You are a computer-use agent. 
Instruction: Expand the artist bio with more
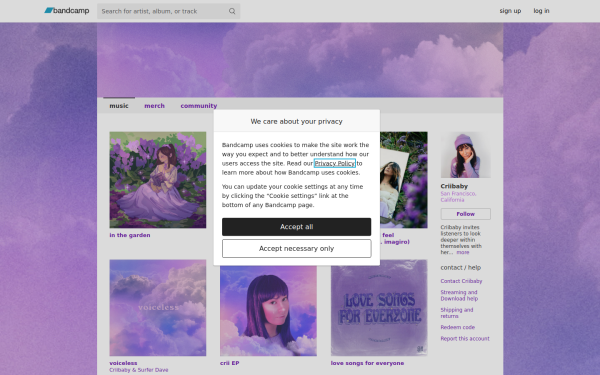(x=463, y=253)
